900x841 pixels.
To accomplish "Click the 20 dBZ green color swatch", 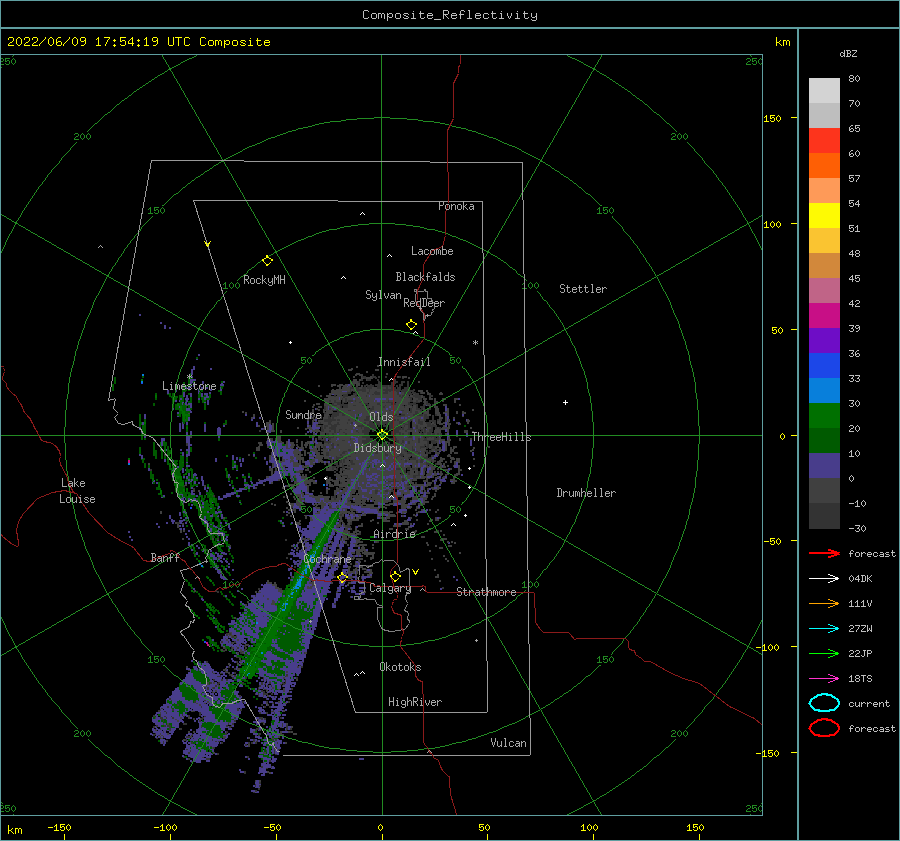I will point(824,440).
